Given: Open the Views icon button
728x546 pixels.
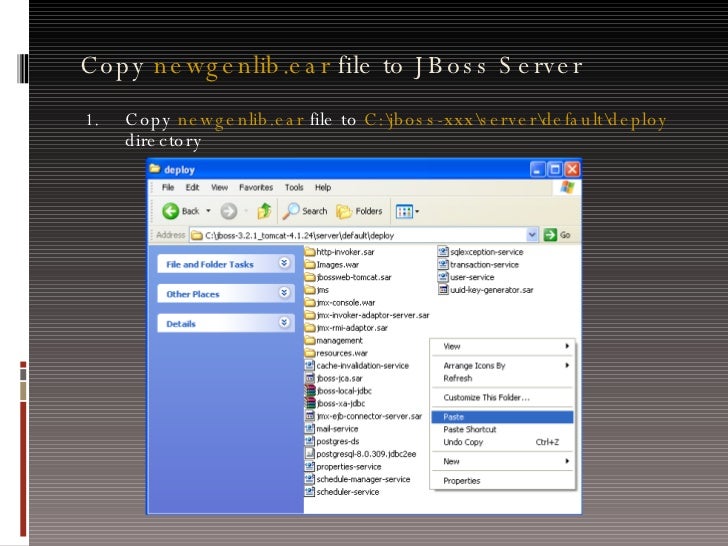Looking at the screenshot, I should pos(403,212).
